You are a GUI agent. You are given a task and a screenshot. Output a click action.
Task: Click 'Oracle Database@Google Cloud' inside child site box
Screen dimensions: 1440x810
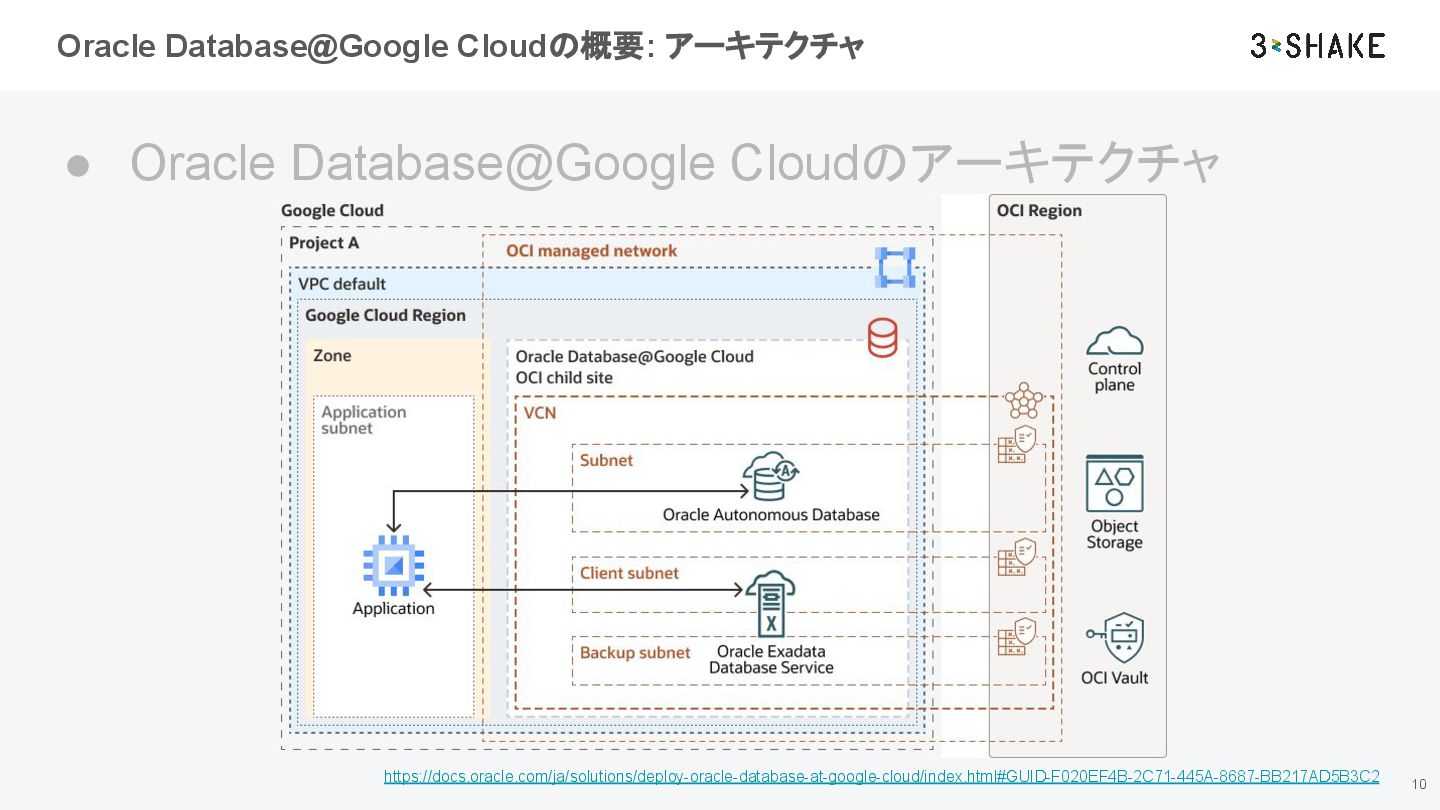pos(634,356)
